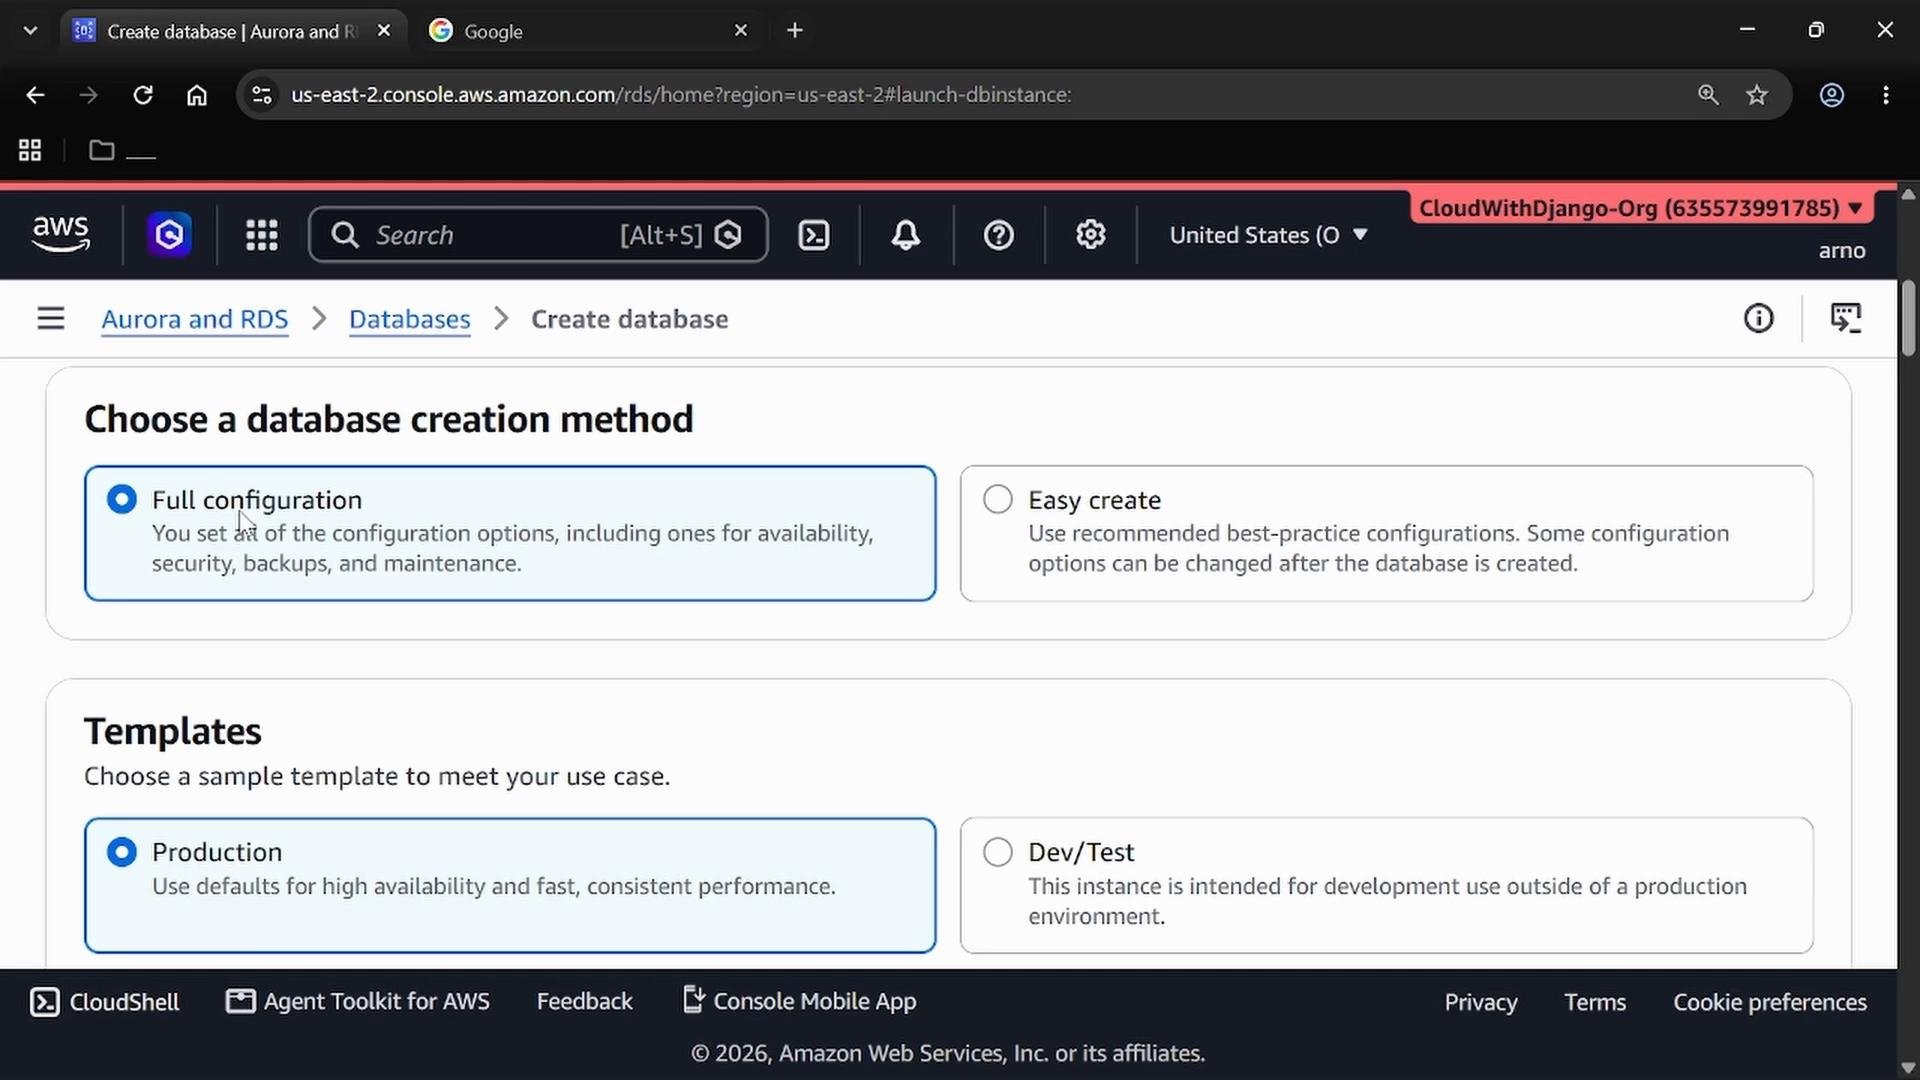This screenshot has width=1920, height=1080.
Task: Open the help question mark menu
Action: point(999,235)
